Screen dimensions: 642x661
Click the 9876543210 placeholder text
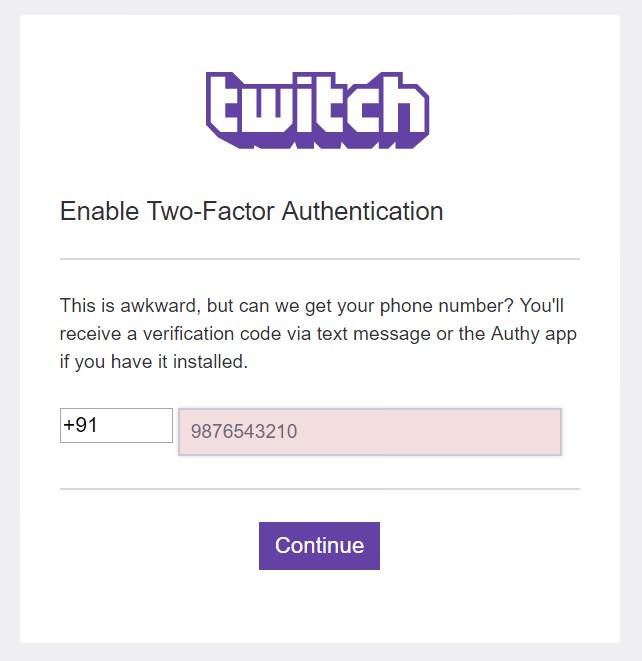tap(244, 431)
